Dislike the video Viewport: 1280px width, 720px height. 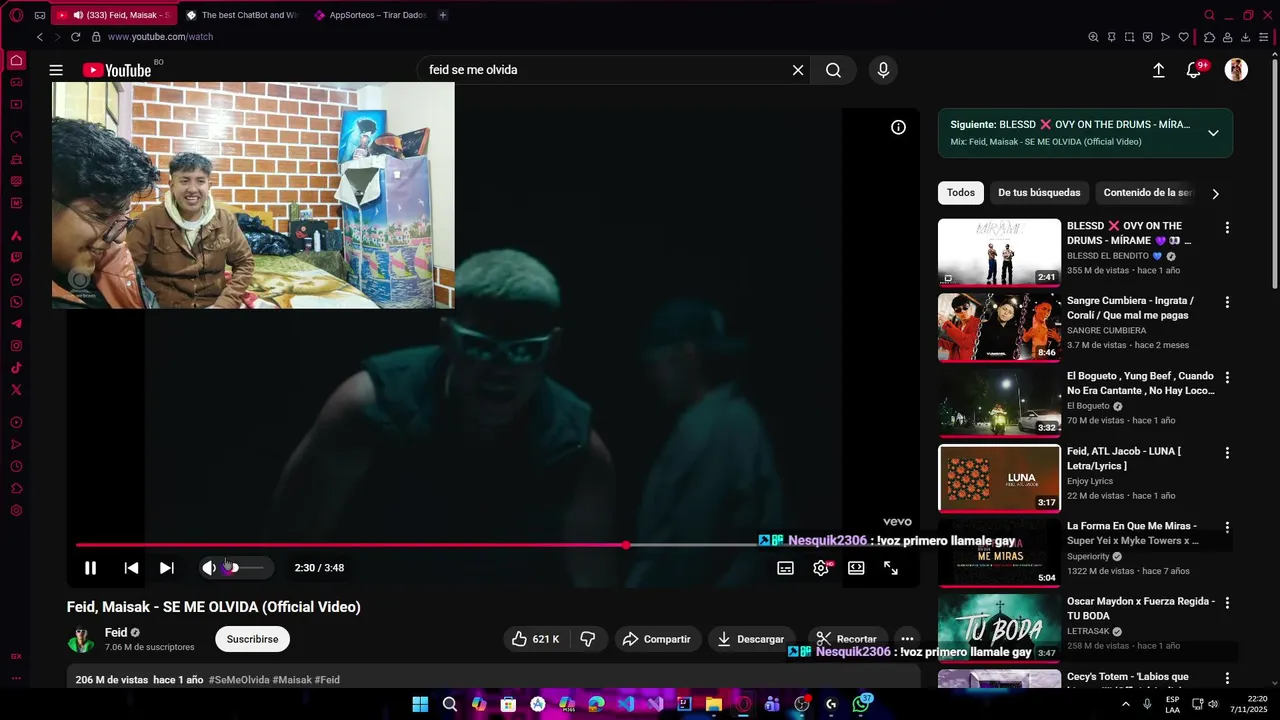click(x=588, y=639)
